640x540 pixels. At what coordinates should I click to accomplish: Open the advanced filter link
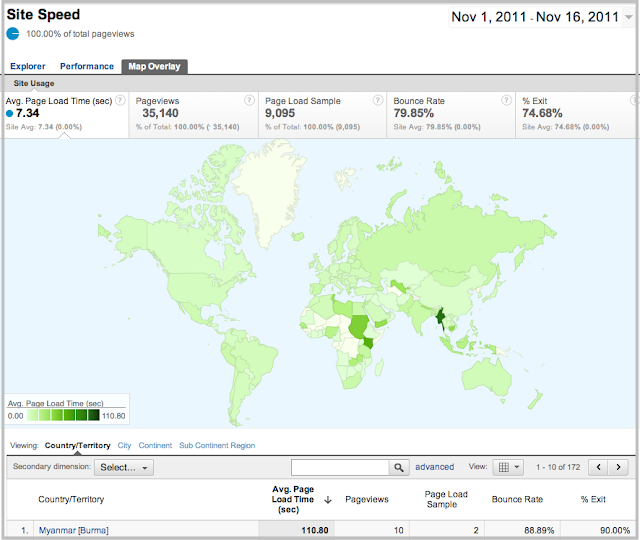coord(435,467)
